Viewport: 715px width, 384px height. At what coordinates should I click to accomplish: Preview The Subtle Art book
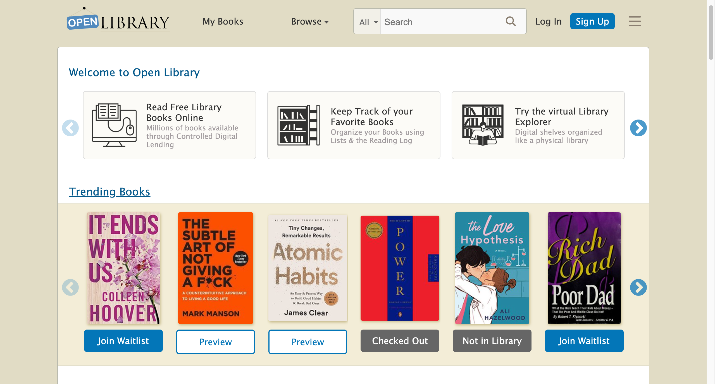point(215,342)
